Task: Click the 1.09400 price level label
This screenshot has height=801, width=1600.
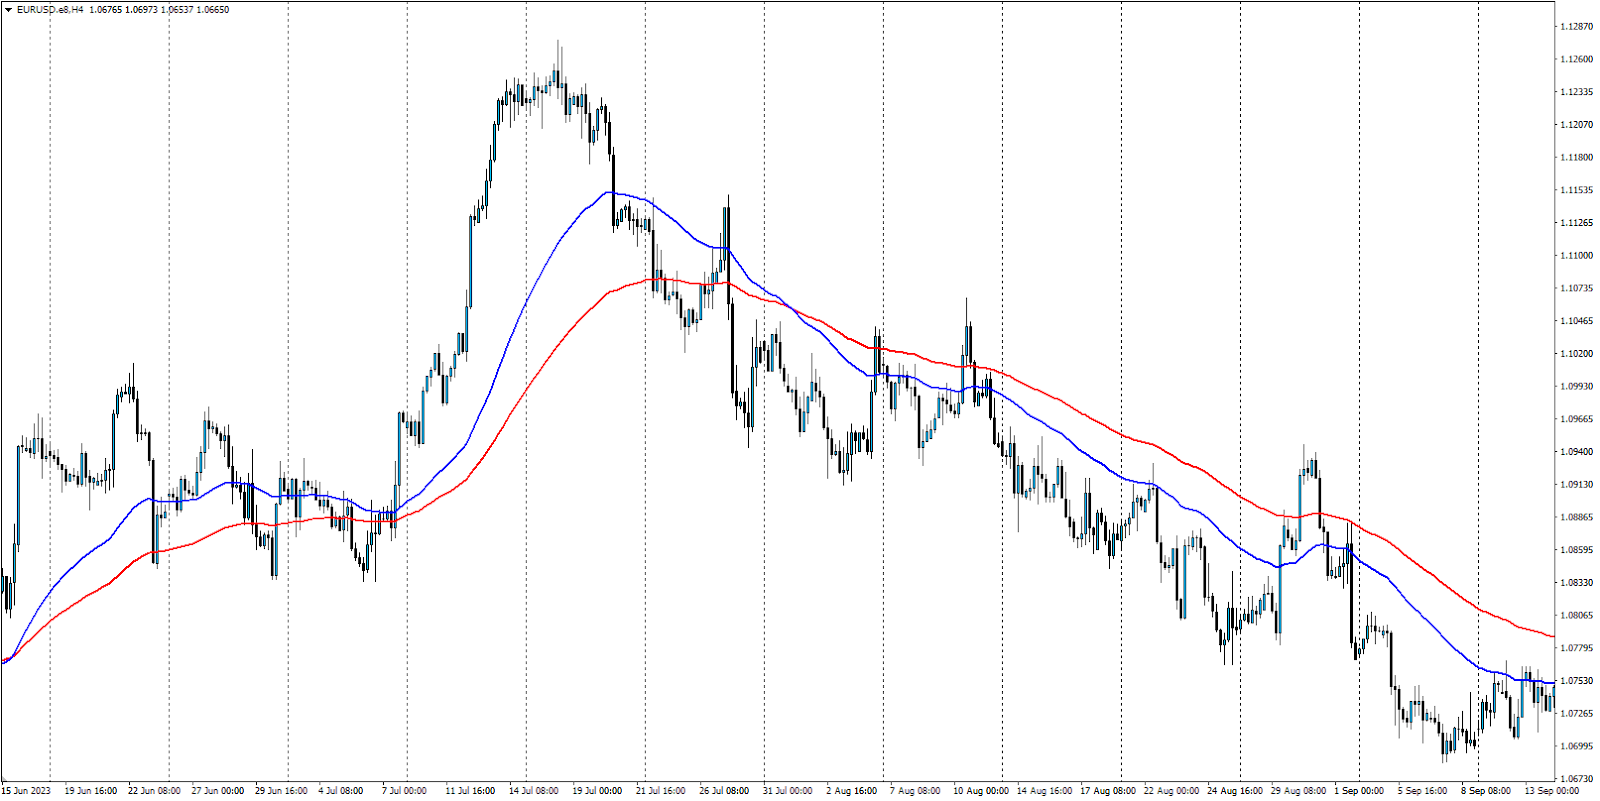Action: pyautogui.click(x=1577, y=452)
